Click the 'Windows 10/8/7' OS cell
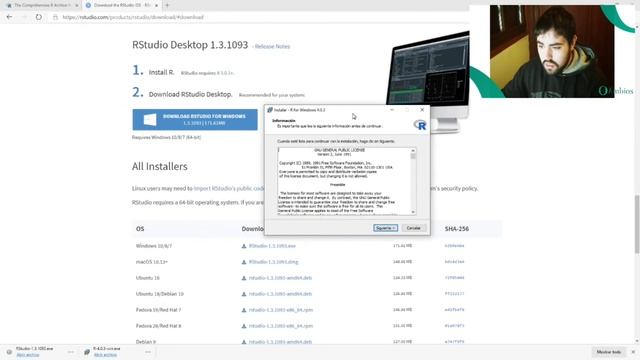Screen dimensions: 640x360 pos(154,246)
